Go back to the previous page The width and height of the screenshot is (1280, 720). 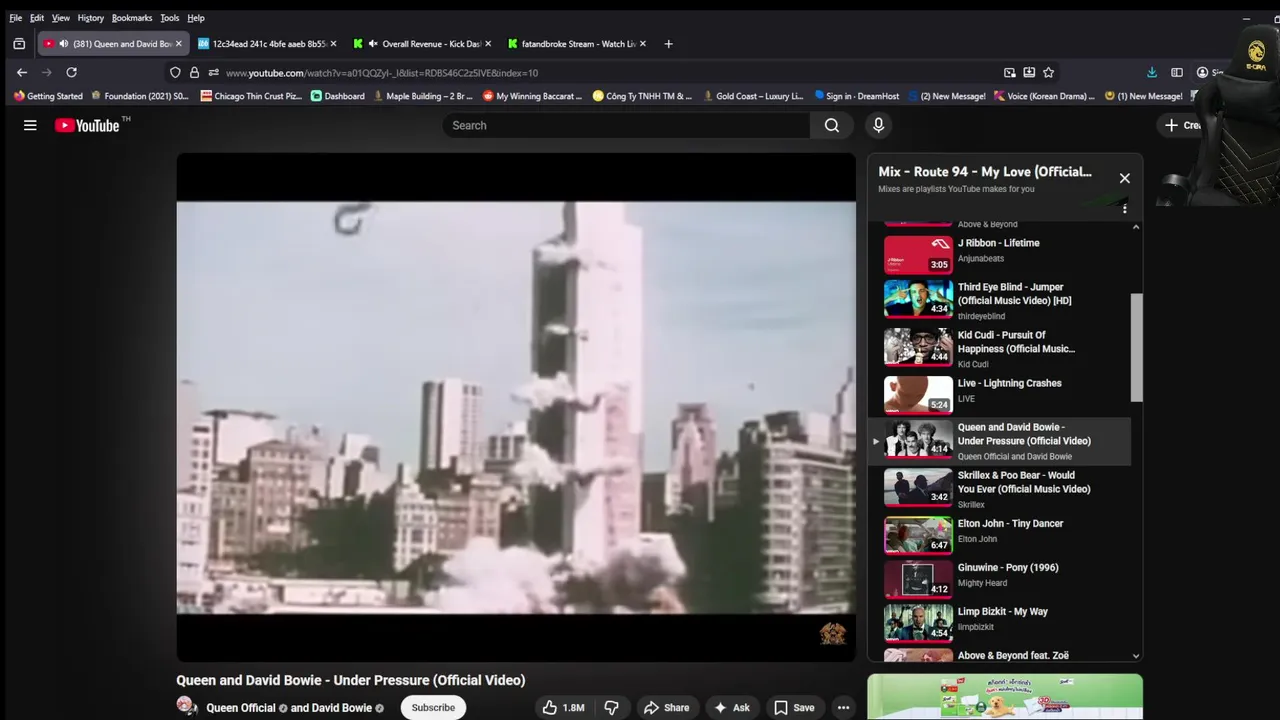pyautogui.click(x=22, y=72)
